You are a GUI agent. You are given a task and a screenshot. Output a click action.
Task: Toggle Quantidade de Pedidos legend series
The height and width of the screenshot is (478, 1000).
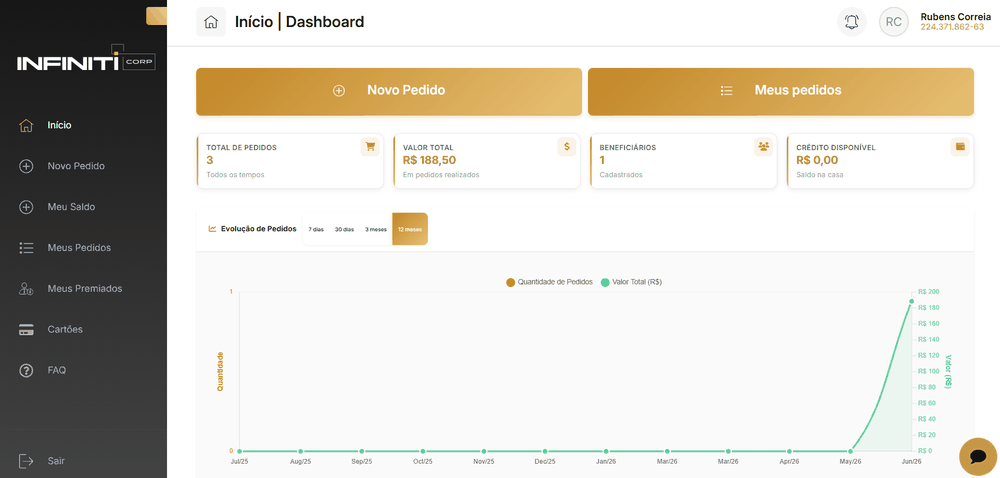(549, 282)
